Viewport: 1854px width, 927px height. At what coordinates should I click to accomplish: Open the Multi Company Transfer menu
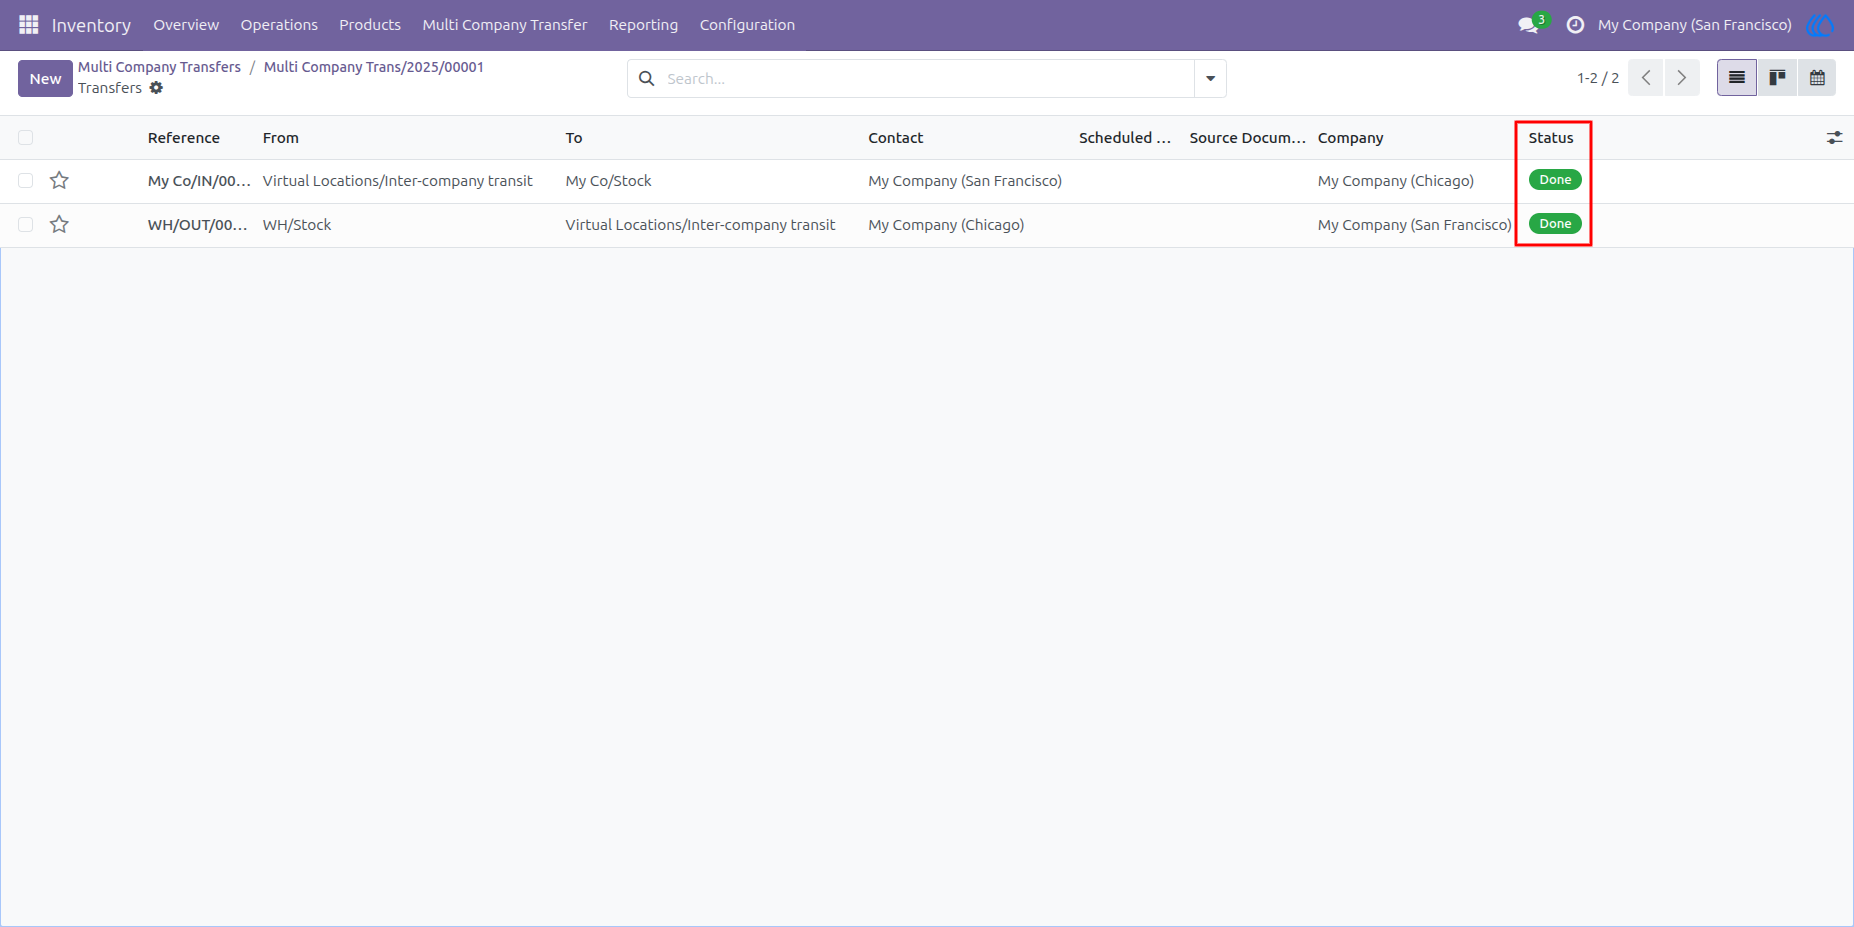coord(505,25)
